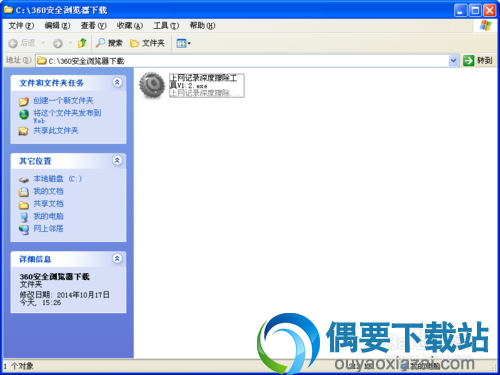This screenshot has width=500, height=375.
Task: Open the 帮助(H) menu
Action: click(x=202, y=26)
